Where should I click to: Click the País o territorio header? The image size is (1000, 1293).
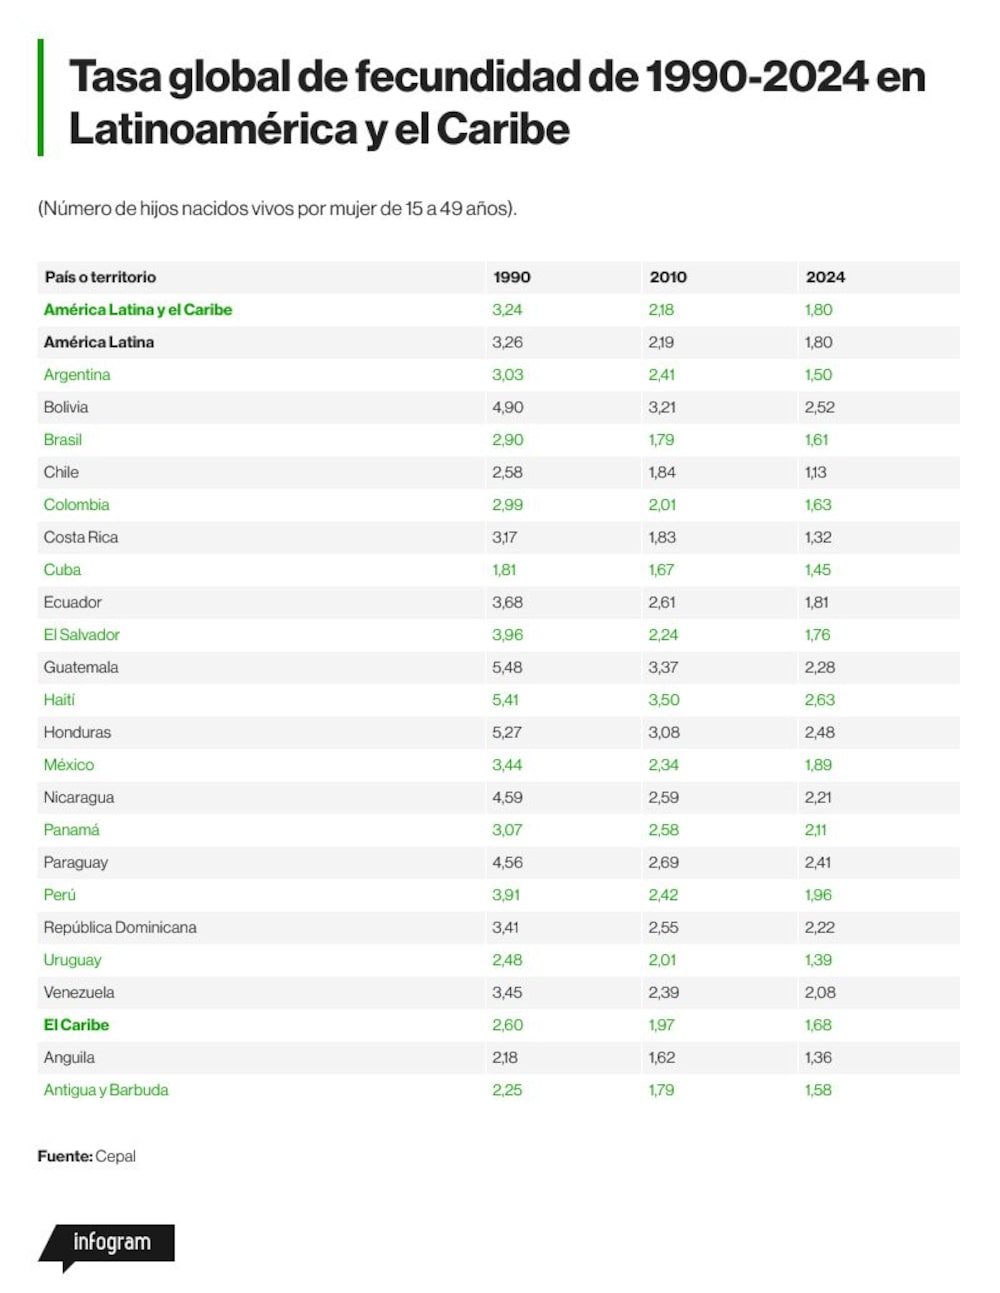[x=100, y=277]
